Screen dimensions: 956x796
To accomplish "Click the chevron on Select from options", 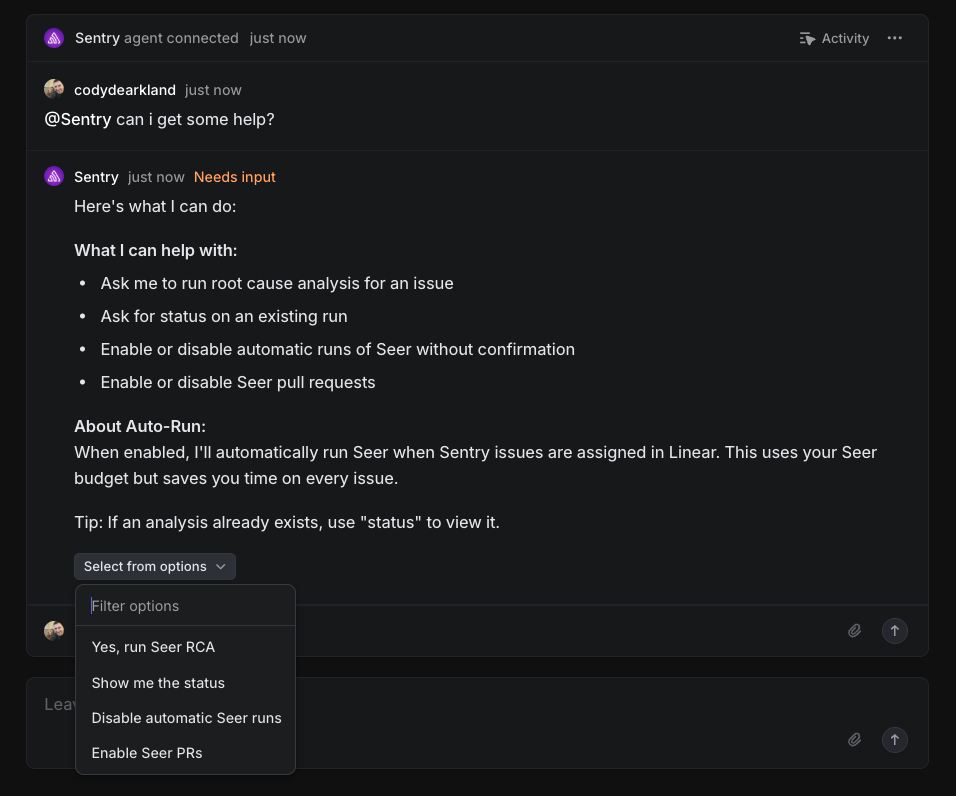I will click(x=221, y=566).
